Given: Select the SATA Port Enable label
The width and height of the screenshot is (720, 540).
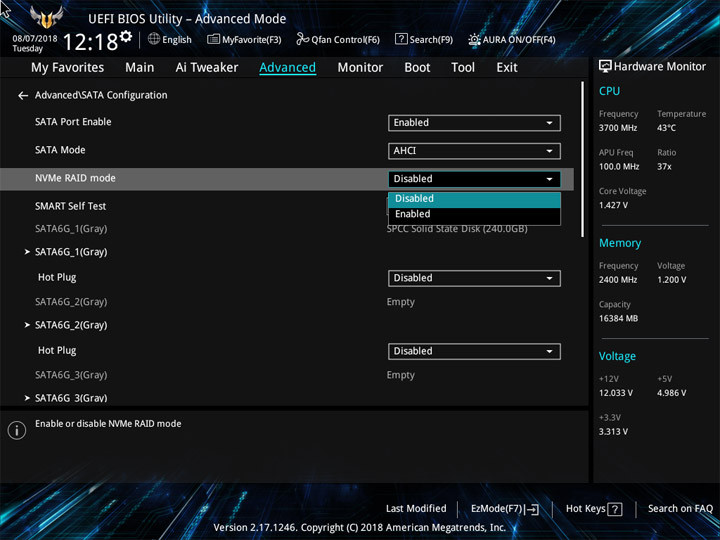Looking at the screenshot, I should [x=73, y=122].
